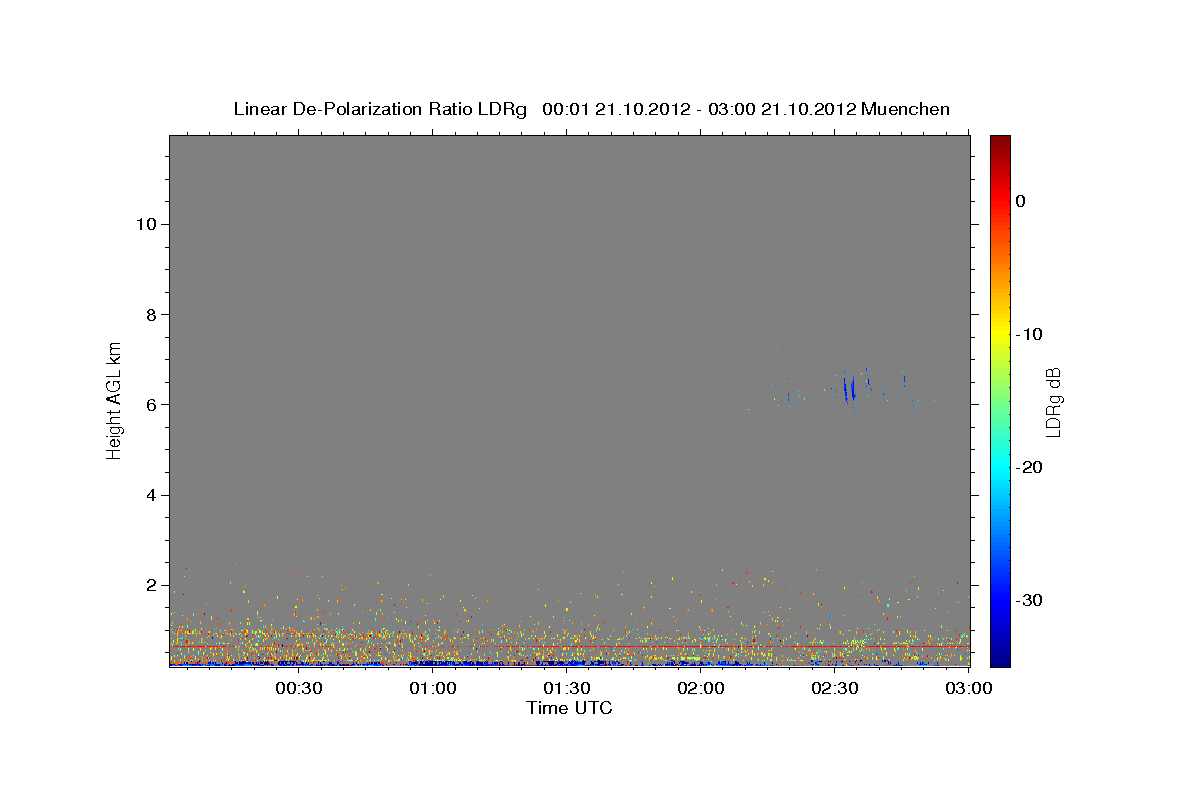This screenshot has height=800, width=1200.
Task: Click the 03:00 time tick label
Action: pyautogui.click(x=968, y=688)
